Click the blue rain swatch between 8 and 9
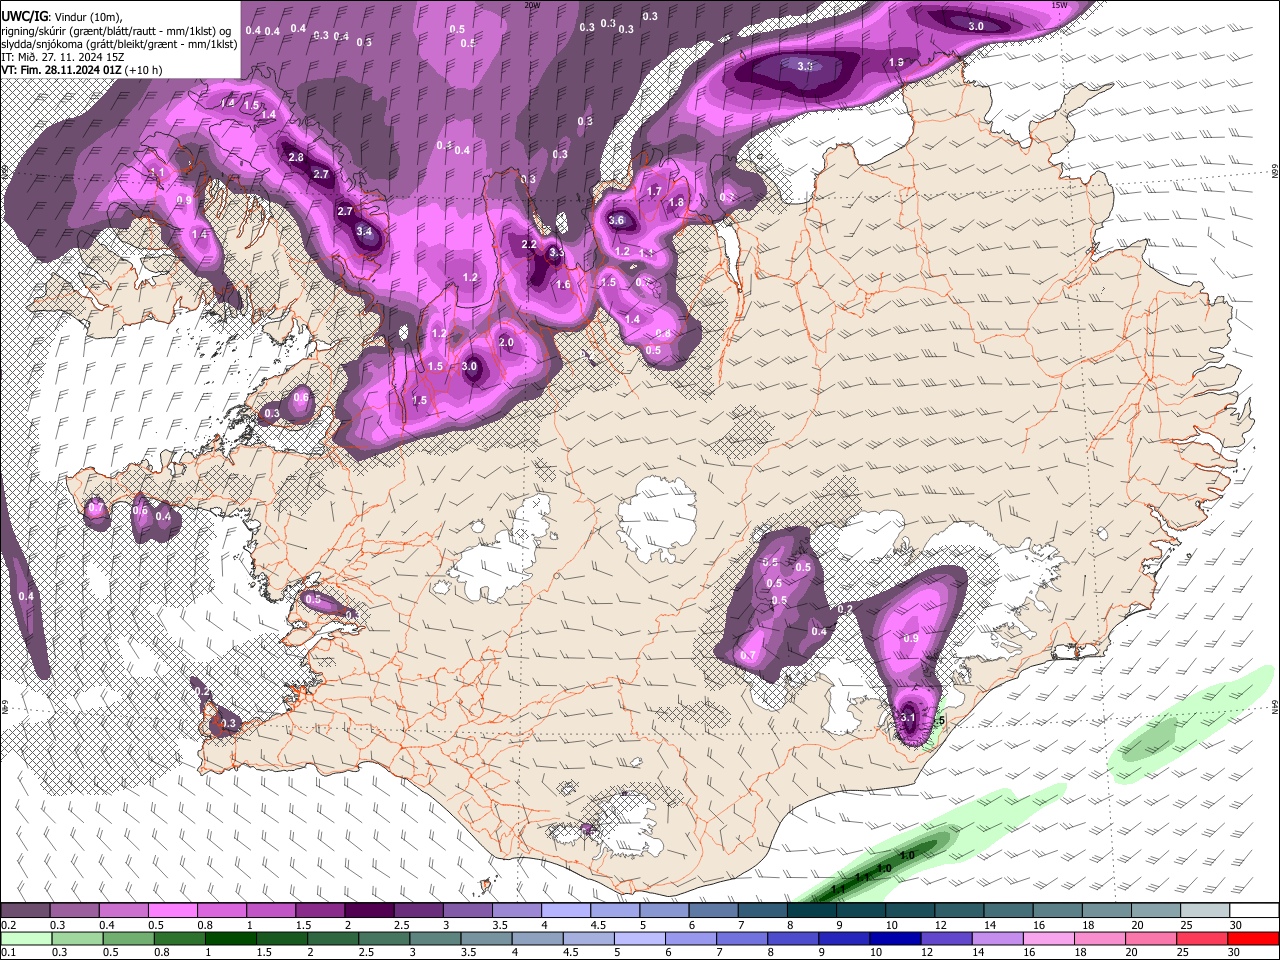Screen dimensions: 1280x960 click(x=794, y=938)
